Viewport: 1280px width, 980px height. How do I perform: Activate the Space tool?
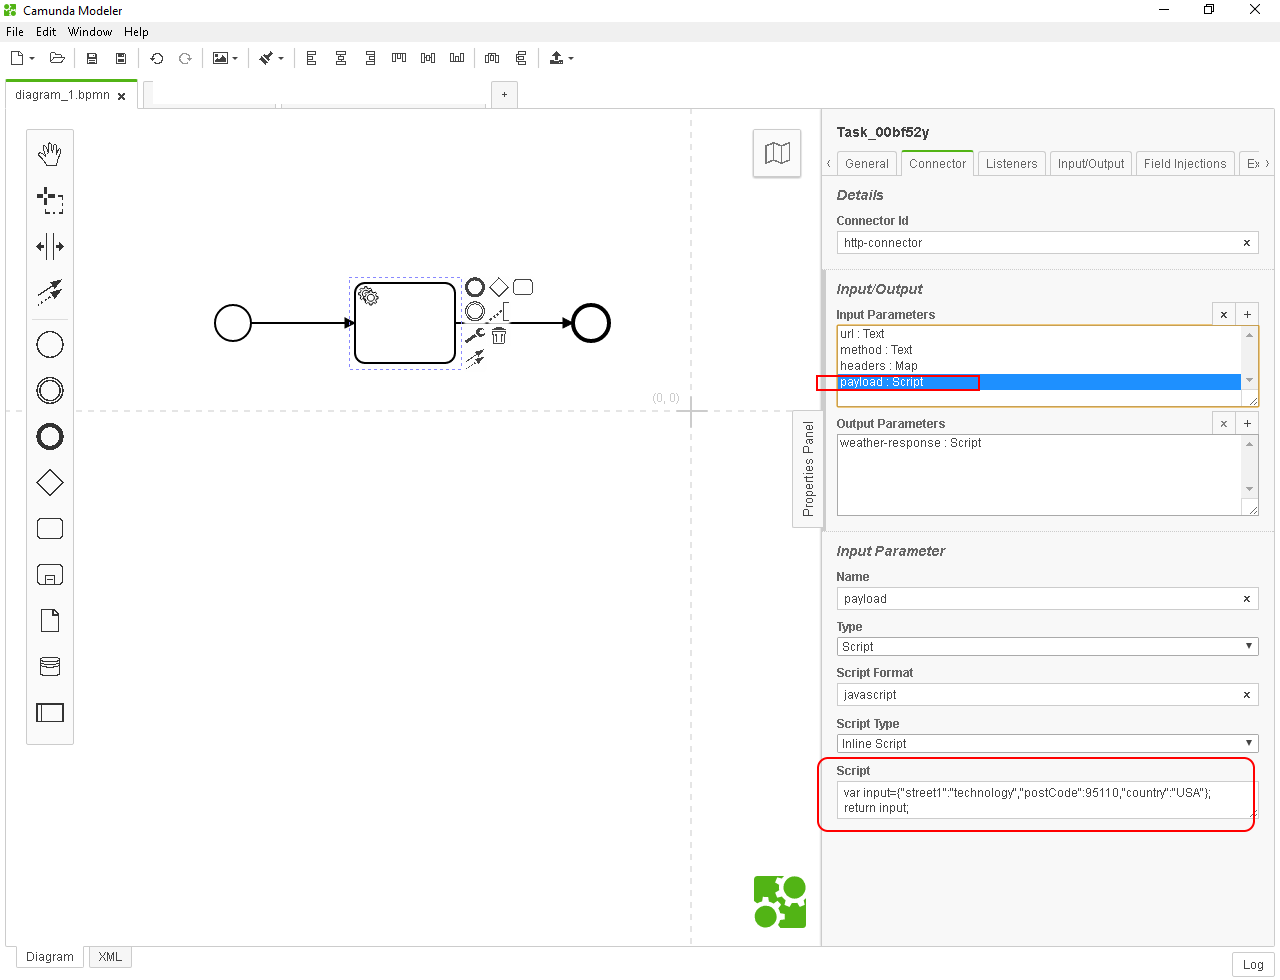tap(50, 246)
